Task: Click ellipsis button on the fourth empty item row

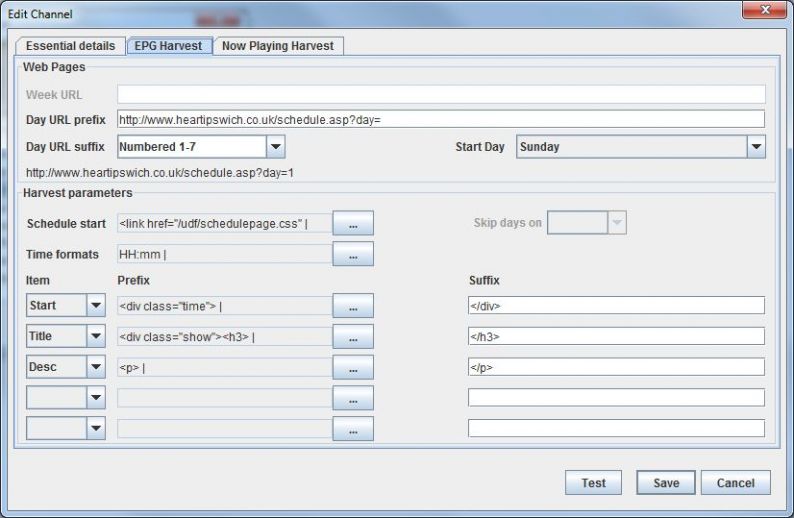Action: tap(353, 399)
